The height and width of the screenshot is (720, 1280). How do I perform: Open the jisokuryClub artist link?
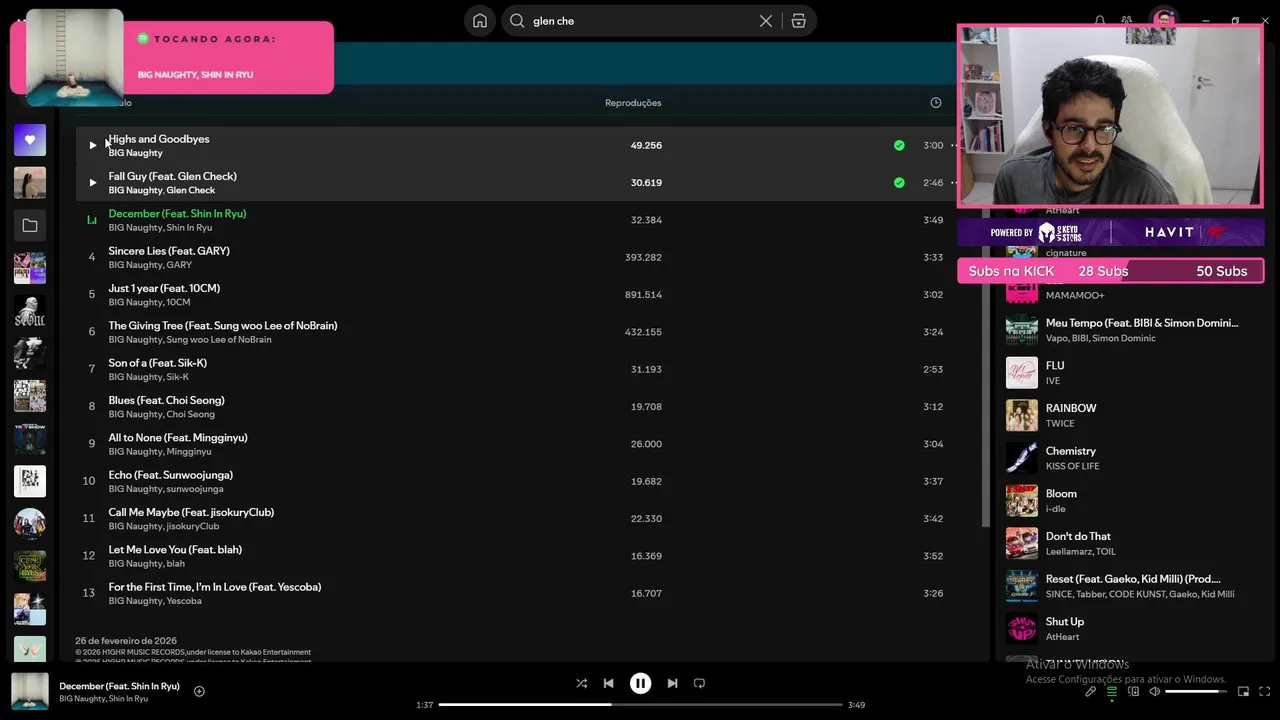point(192,526)
